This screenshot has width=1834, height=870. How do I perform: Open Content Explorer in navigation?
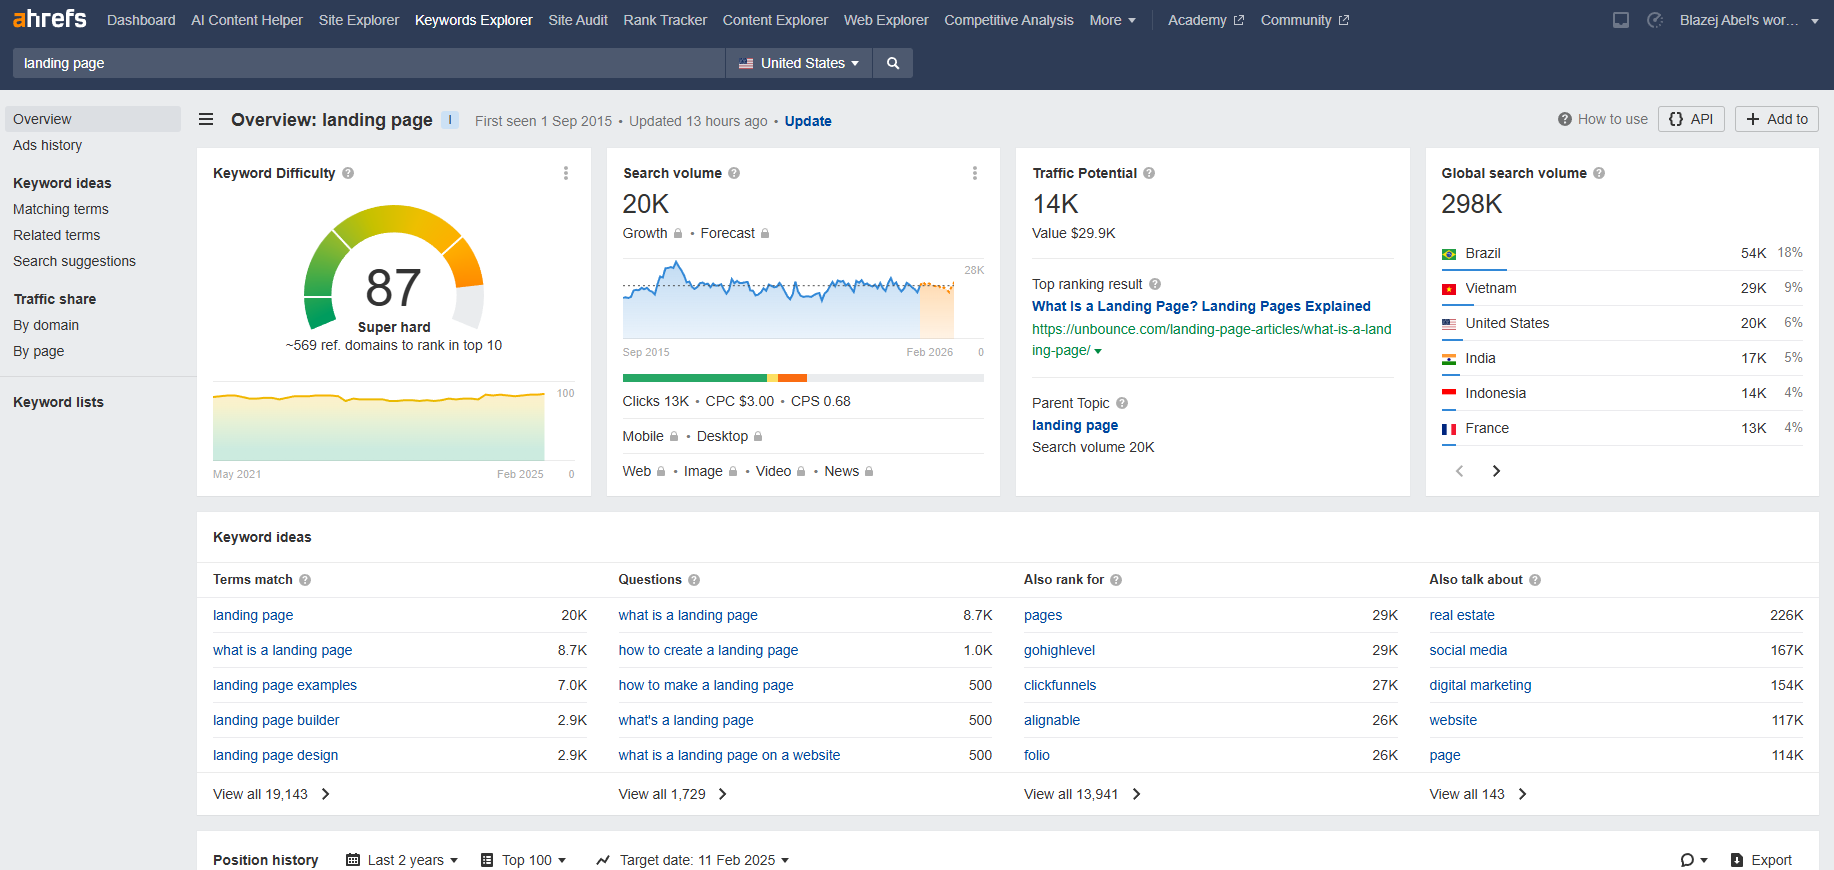click(x=775, y=20)
